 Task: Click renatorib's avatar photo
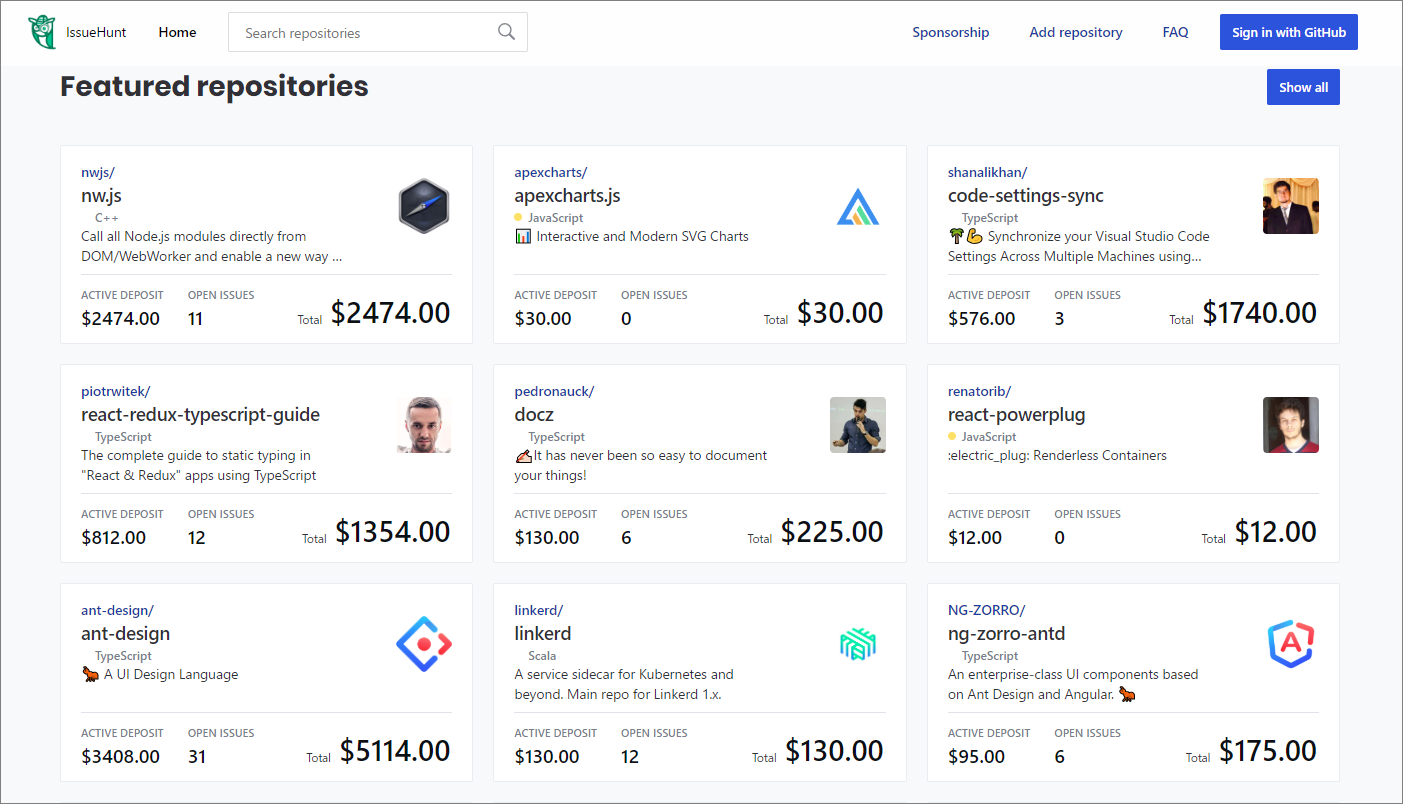(x=1291, y=425)
